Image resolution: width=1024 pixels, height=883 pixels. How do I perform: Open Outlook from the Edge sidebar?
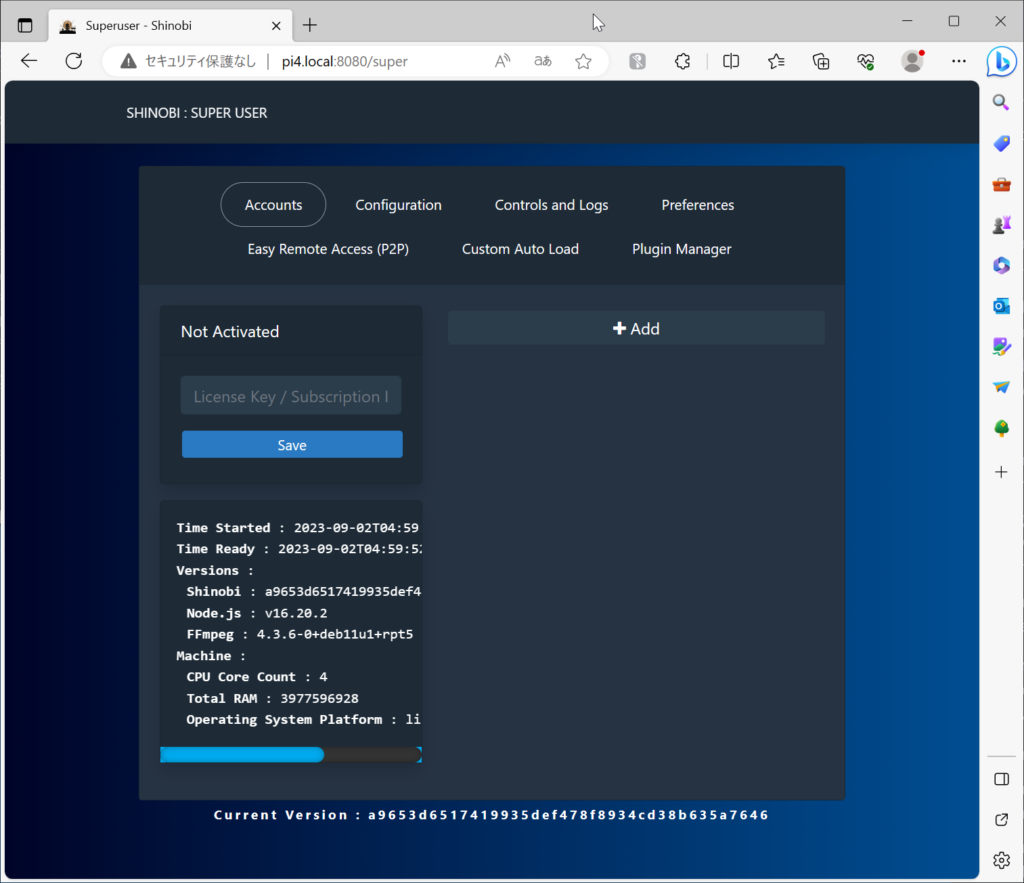point(1001,306)
